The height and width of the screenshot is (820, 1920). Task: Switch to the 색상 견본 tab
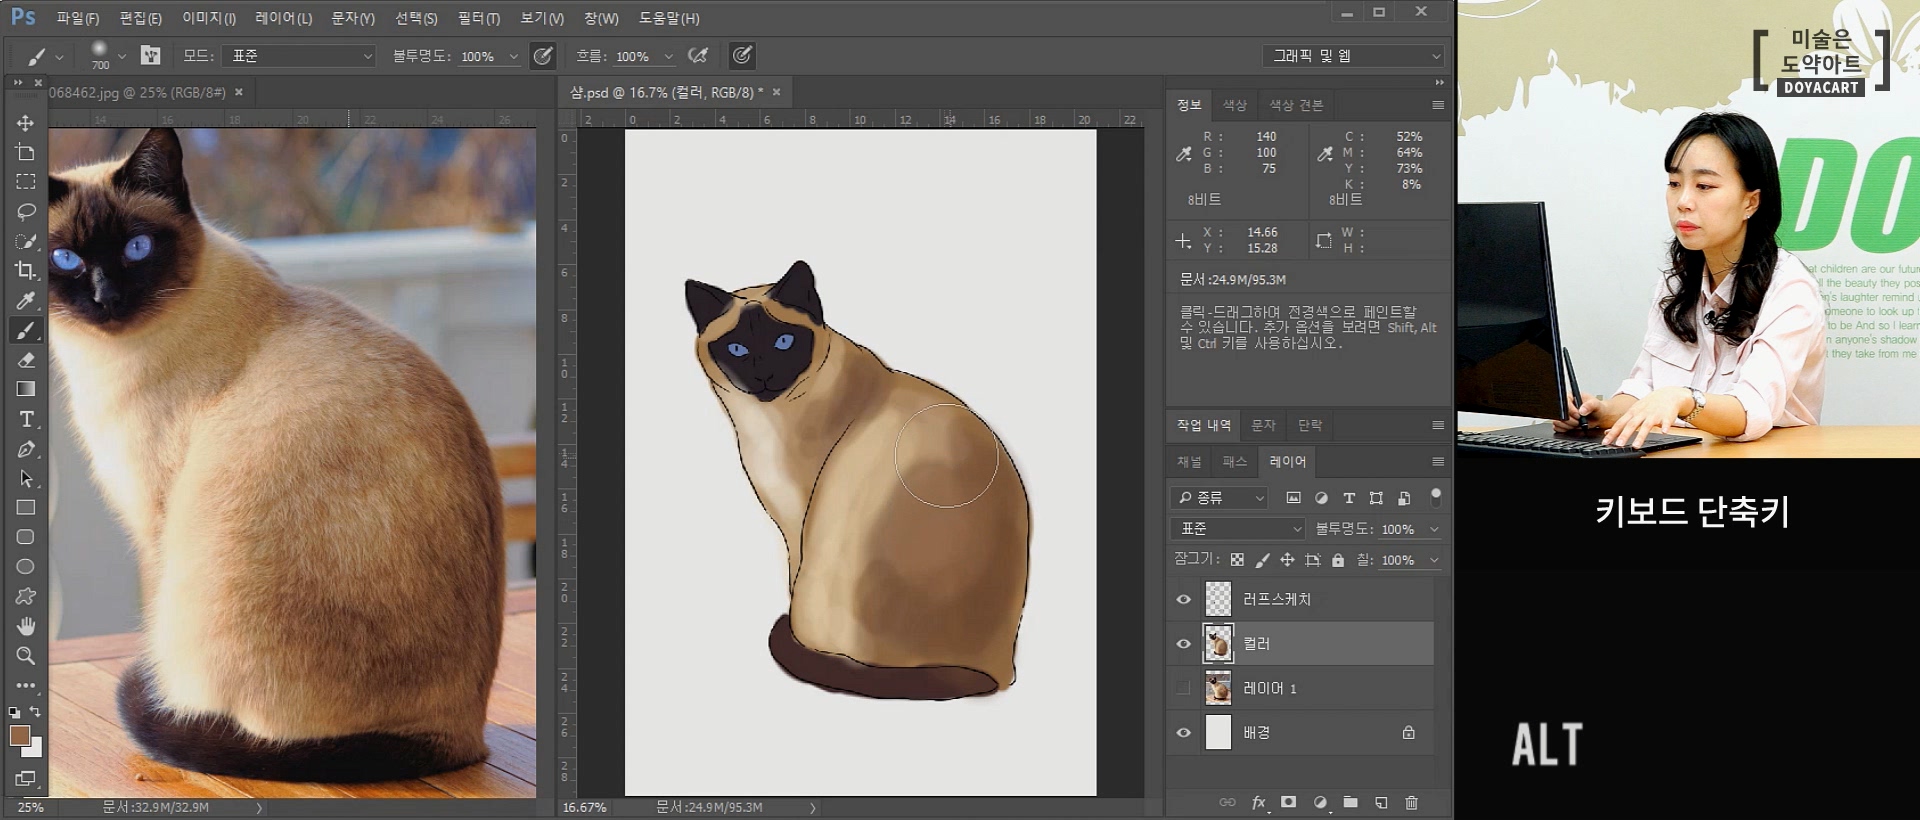coord(1296,105)
